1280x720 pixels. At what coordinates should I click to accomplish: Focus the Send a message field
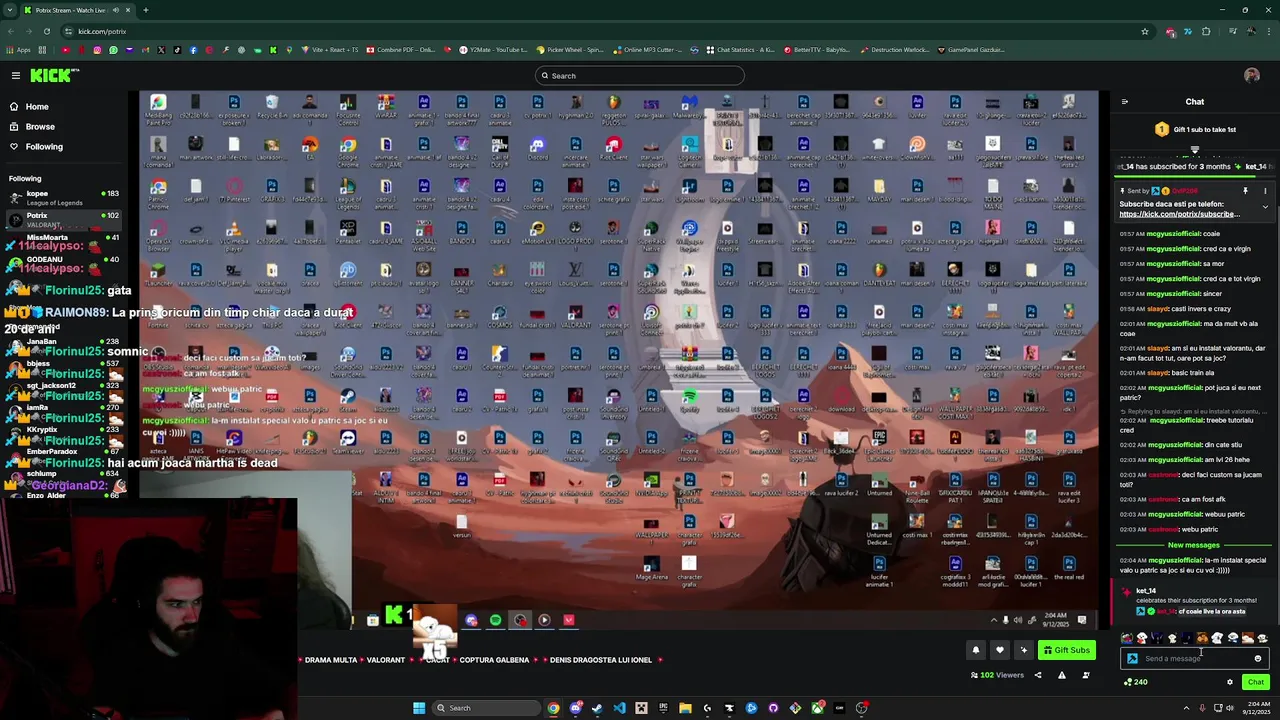1195,658
